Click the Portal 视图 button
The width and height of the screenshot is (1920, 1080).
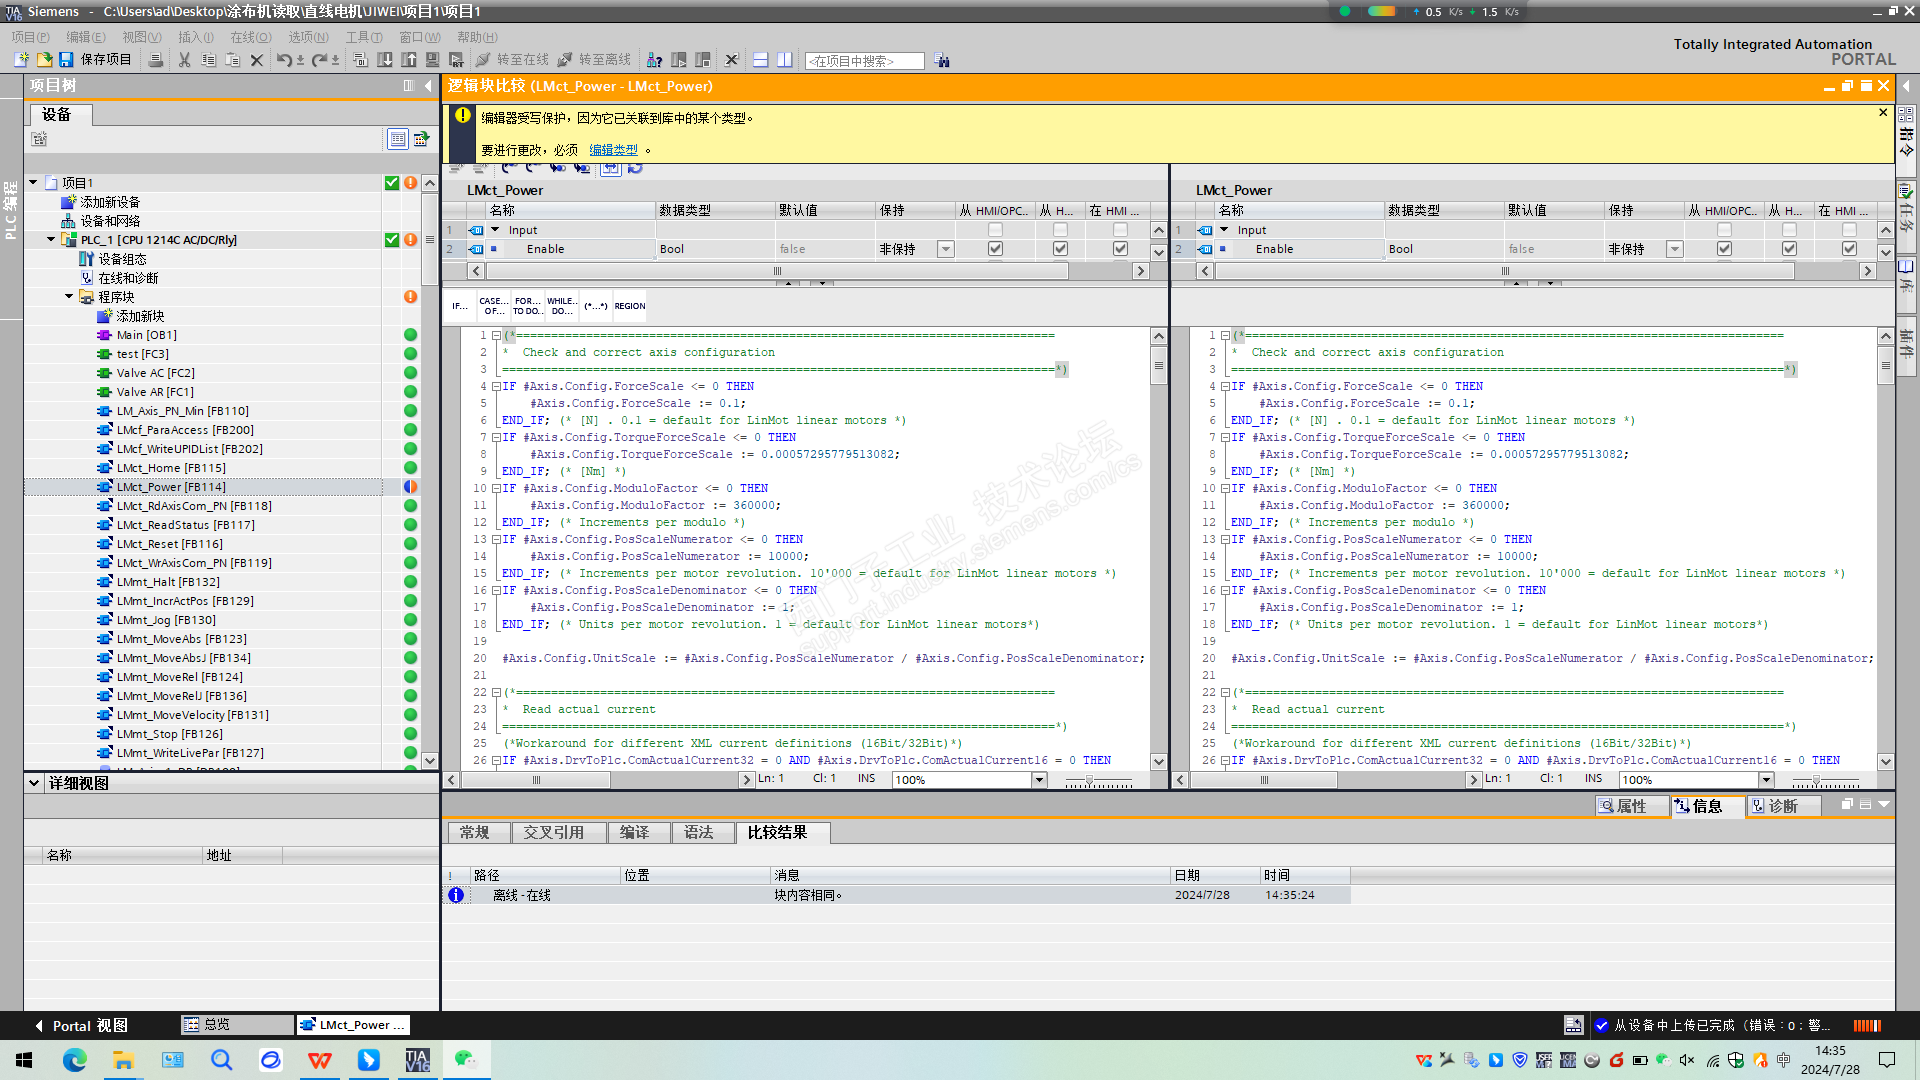pyautogui.click(x=80, y=1025)
